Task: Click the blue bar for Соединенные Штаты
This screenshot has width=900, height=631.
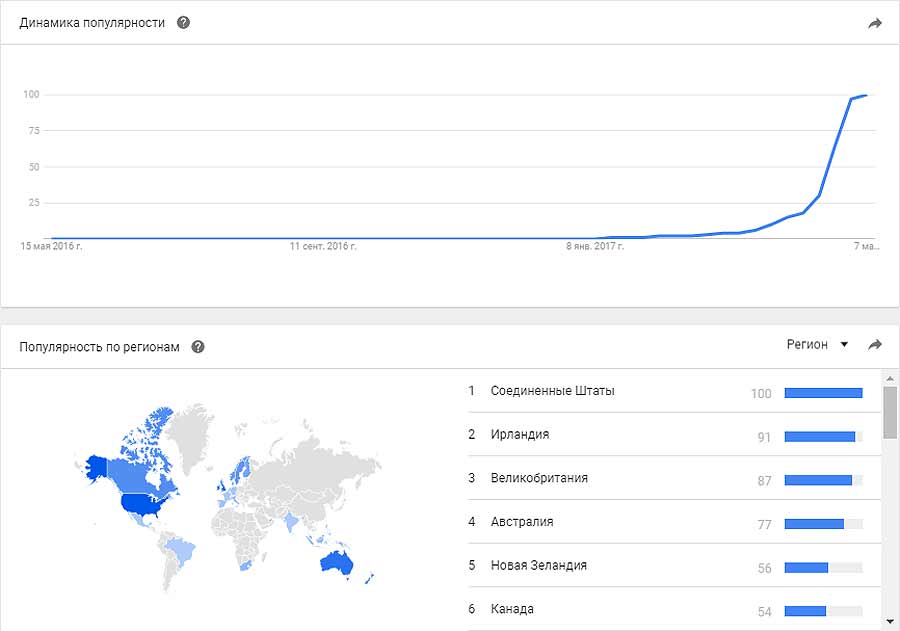Action: pos(824,393)
